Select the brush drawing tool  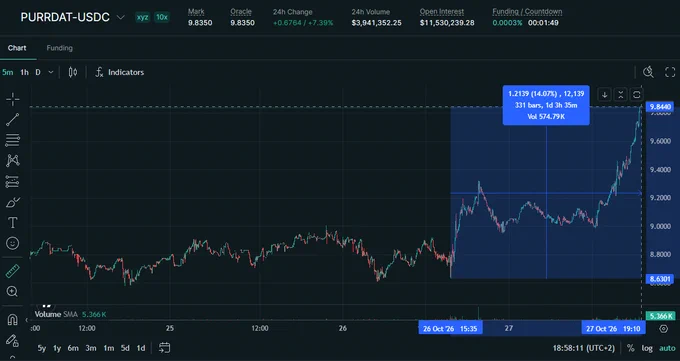[x=13, y=203]
